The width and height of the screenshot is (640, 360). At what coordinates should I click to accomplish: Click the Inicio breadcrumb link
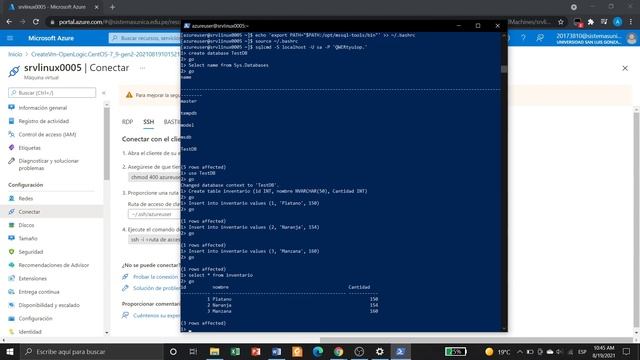(15, 54)
